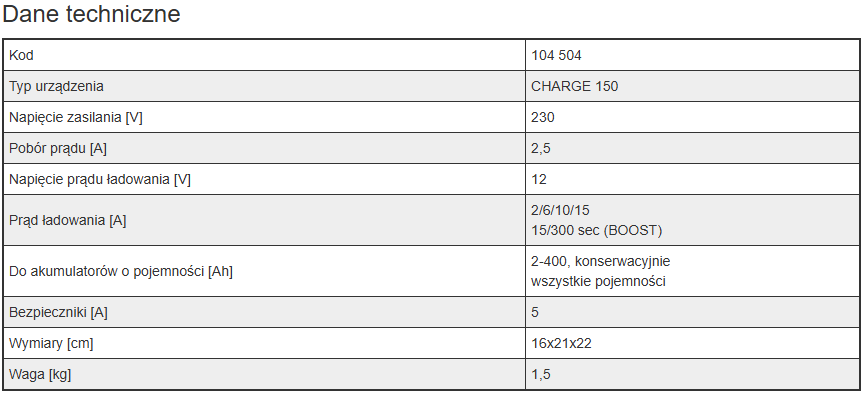Viewport: 866px width, 395px height.
Task: Click the charging voltage value 12
Action: pos(539,179)
